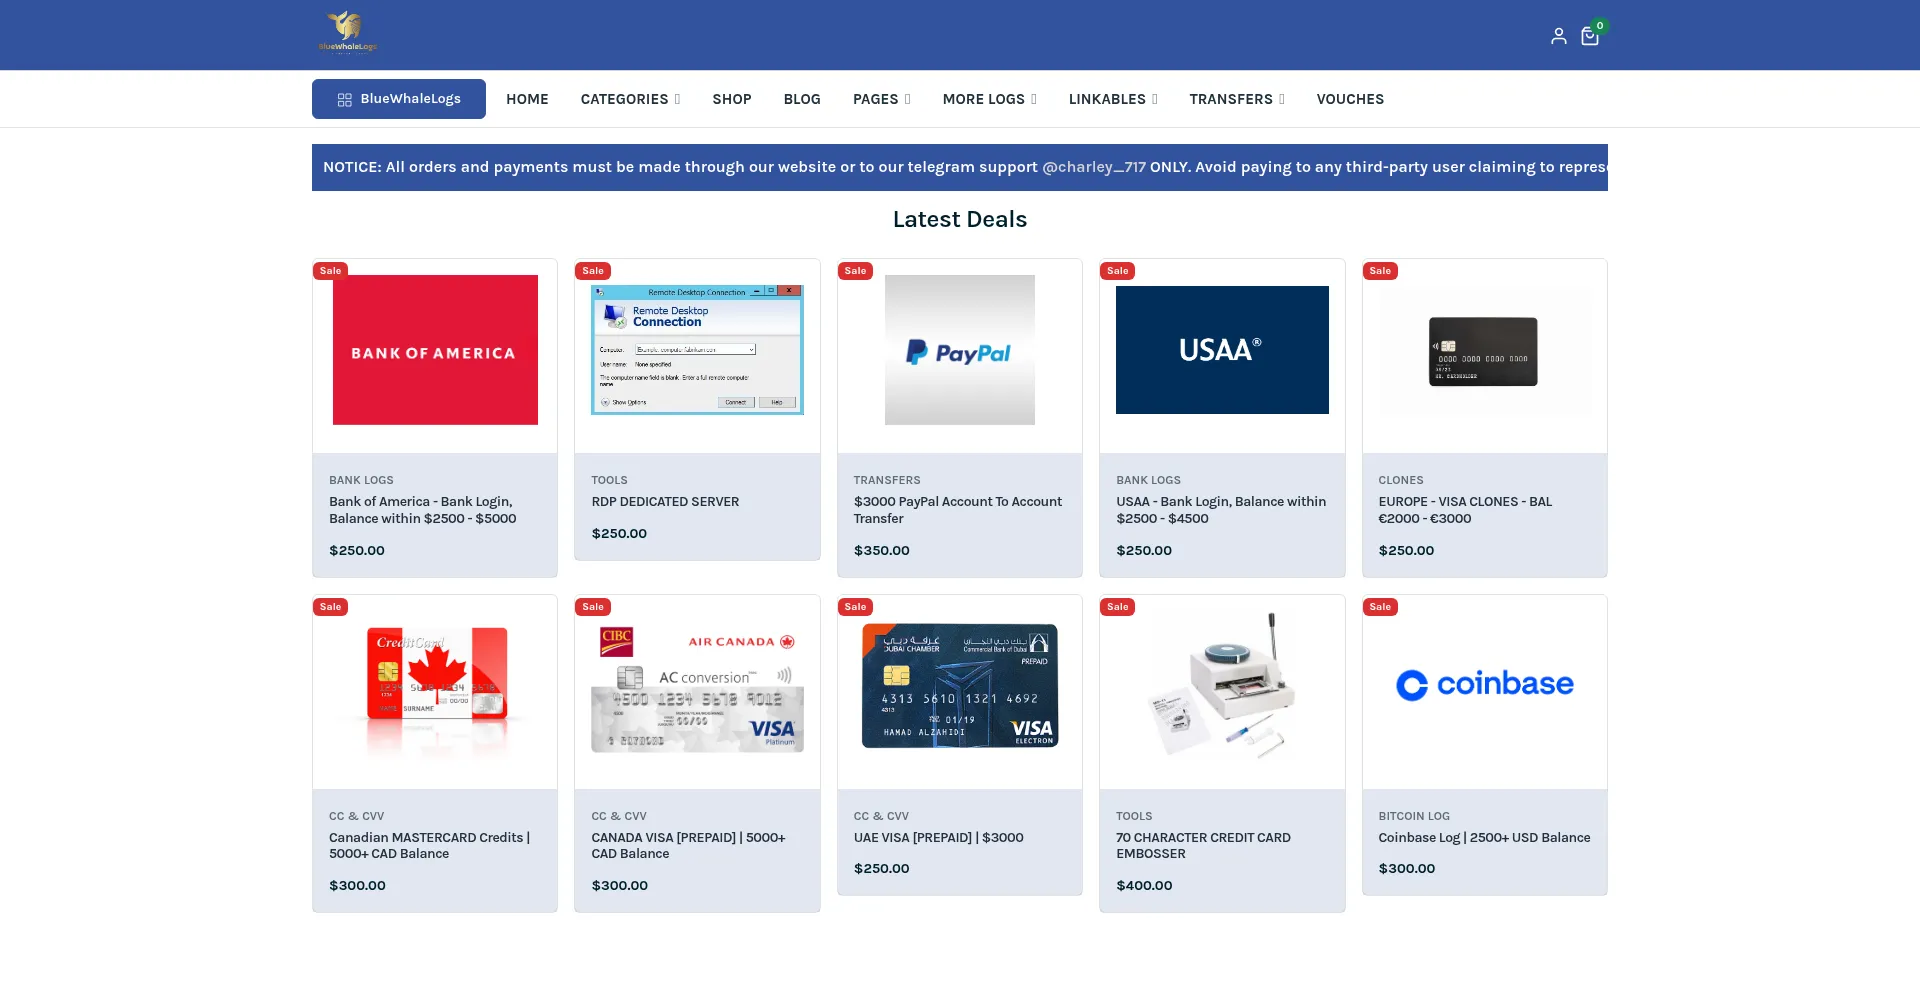Click the TOOLS category above the CARD EMBOSSER
This screenshot has width=1920, height=993.
coord(1134,816)
